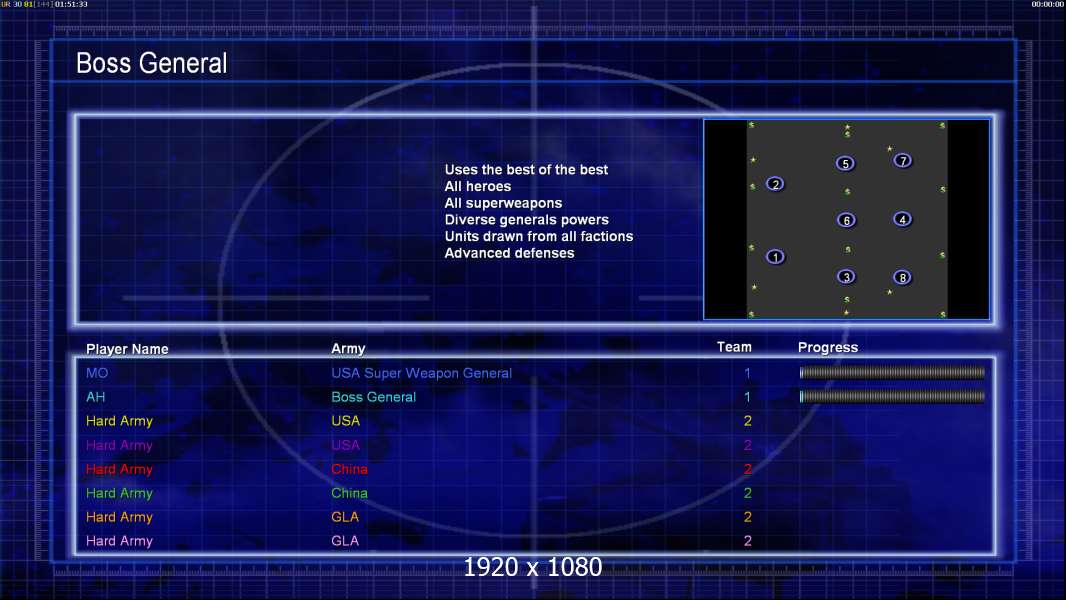This screenshot has height=600, width=1066.
Task: Click the pink GLA army entry
Action: [345, 541]
